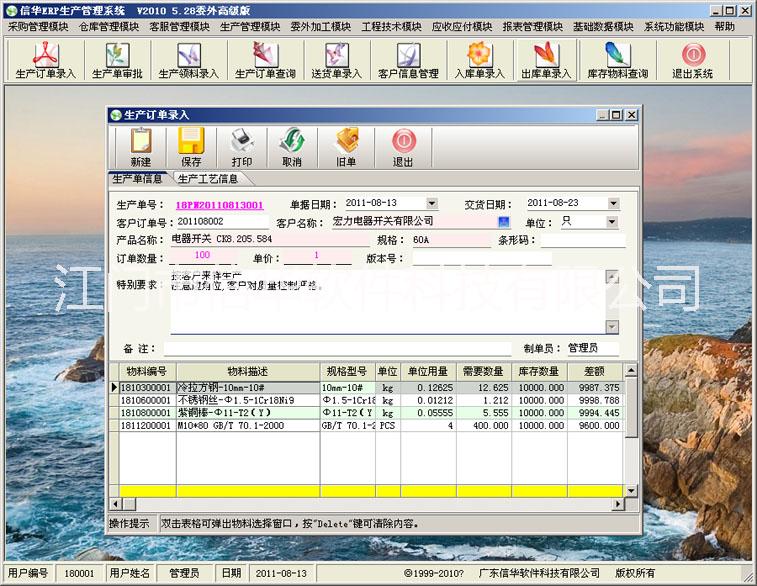Click 库存数量 column header
Screen dimensions: 757x586
(x=539, y=372)
